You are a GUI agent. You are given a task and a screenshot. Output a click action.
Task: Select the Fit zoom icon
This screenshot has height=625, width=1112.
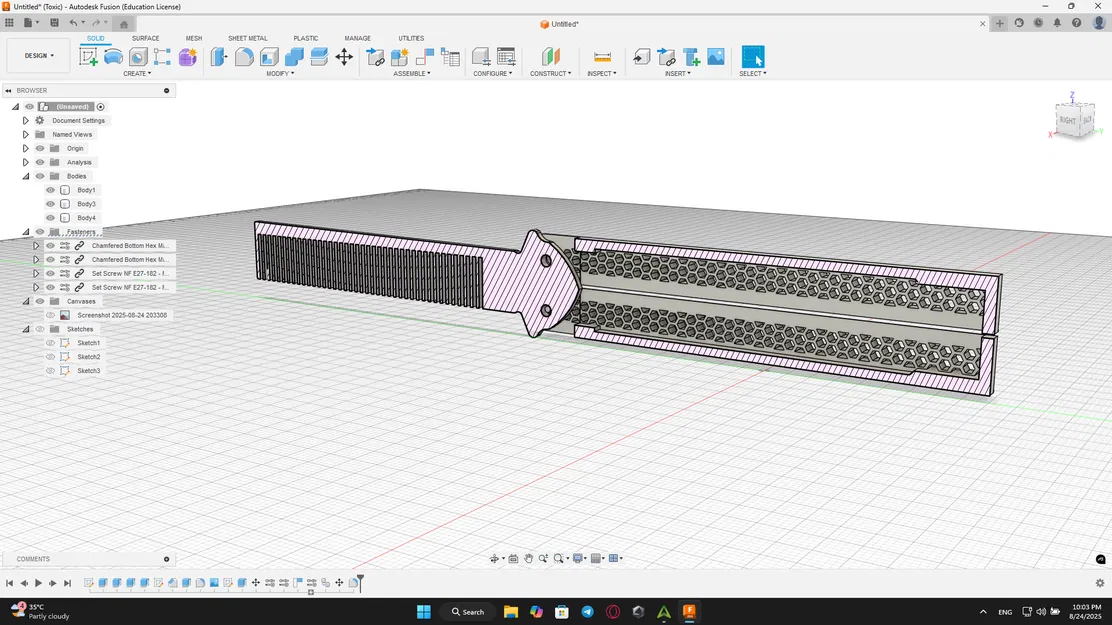coord(558,558)
